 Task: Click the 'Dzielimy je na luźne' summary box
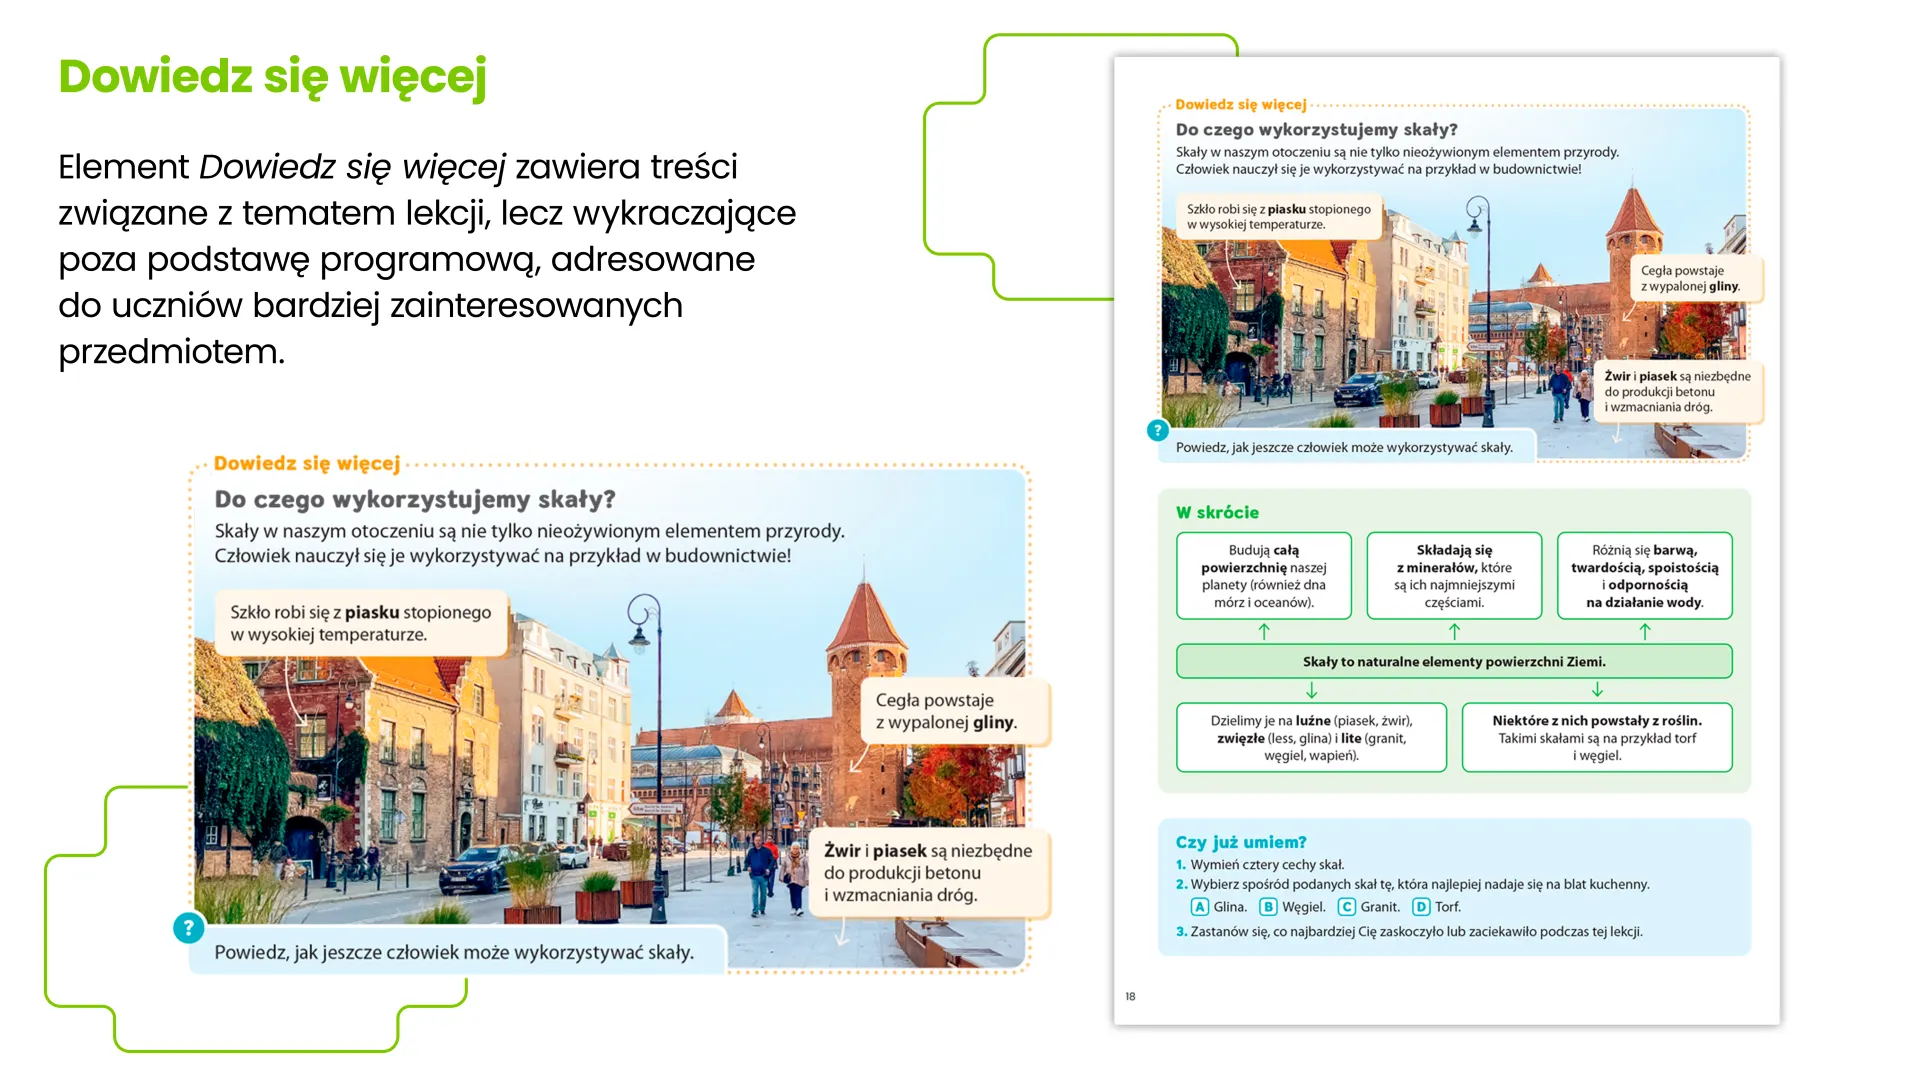[x=1311, y=738]
